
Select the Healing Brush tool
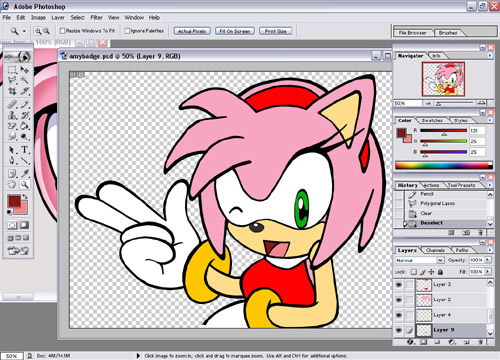pyautogui.click(x=12, y=105)
